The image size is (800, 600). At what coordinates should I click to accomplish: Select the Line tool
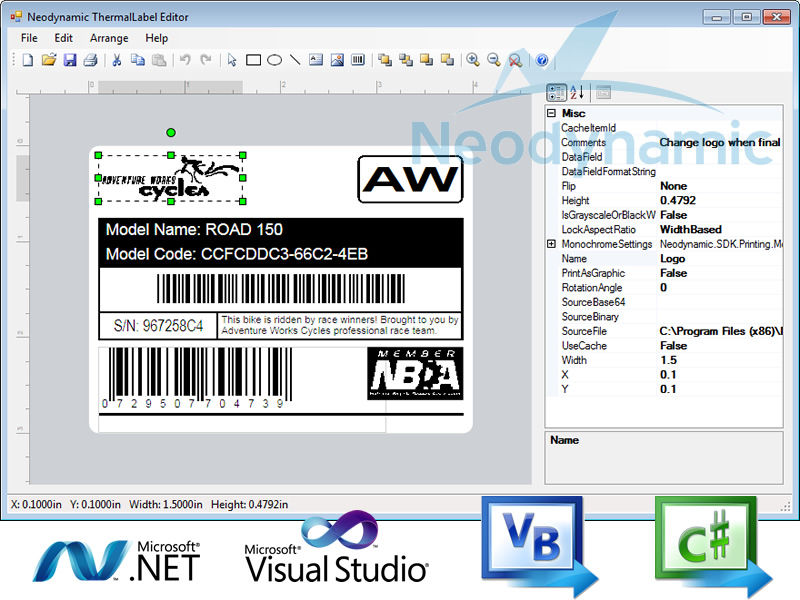(x=295, y=60)
